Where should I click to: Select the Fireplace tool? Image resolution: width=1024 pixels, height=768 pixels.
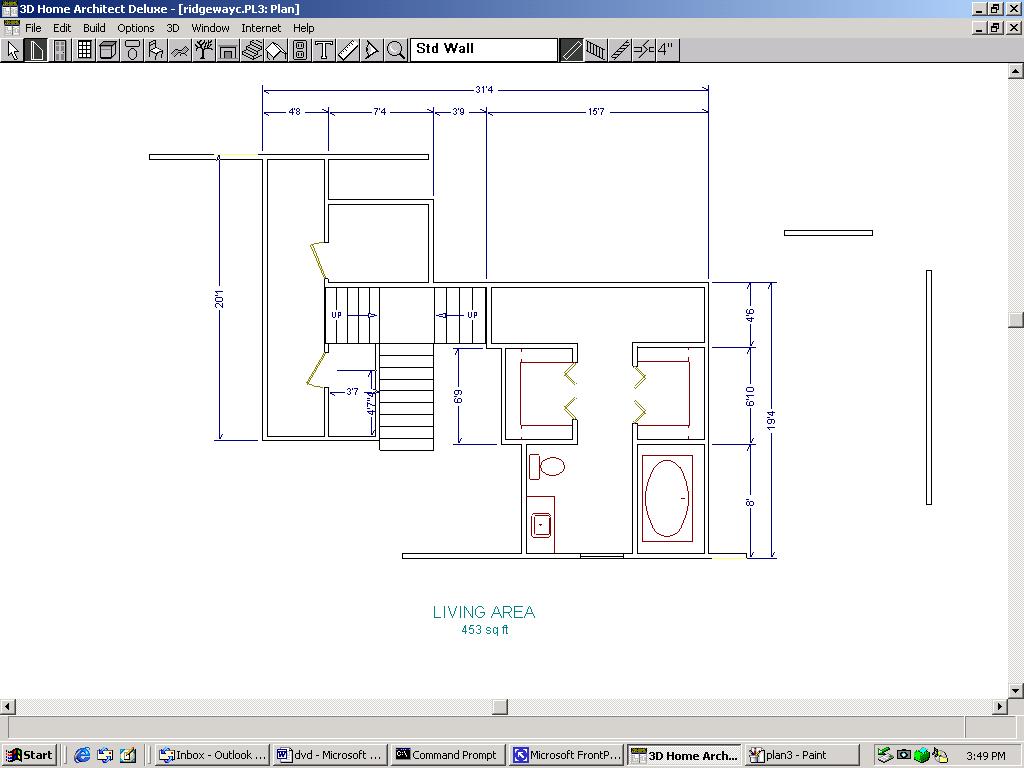228,50
